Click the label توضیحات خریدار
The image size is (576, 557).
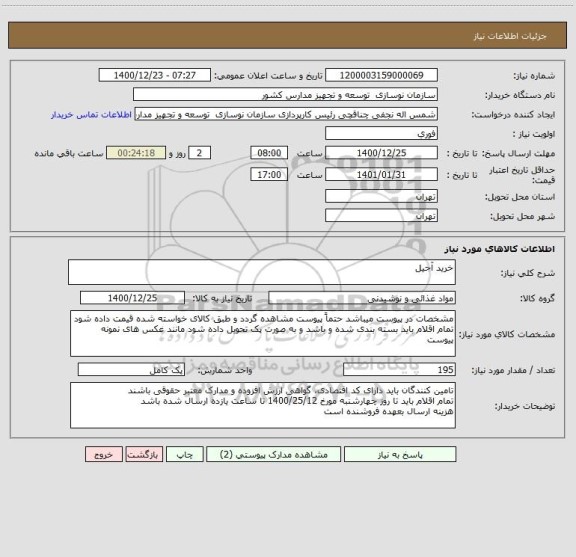[x=525, y=406]
